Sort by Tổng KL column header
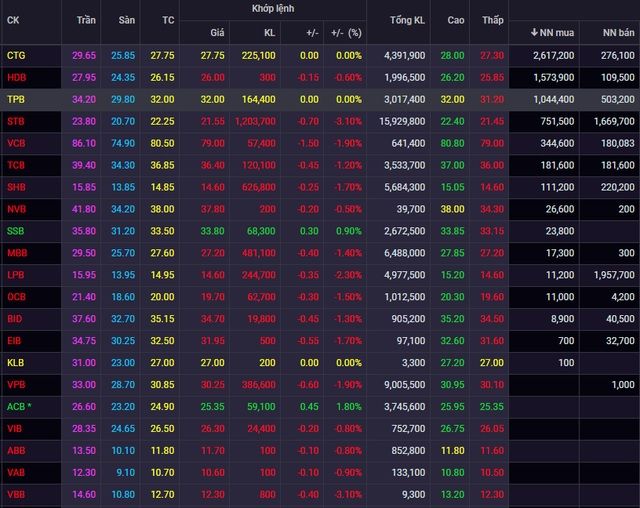640x508 pixels. click(x=407, y=20)
